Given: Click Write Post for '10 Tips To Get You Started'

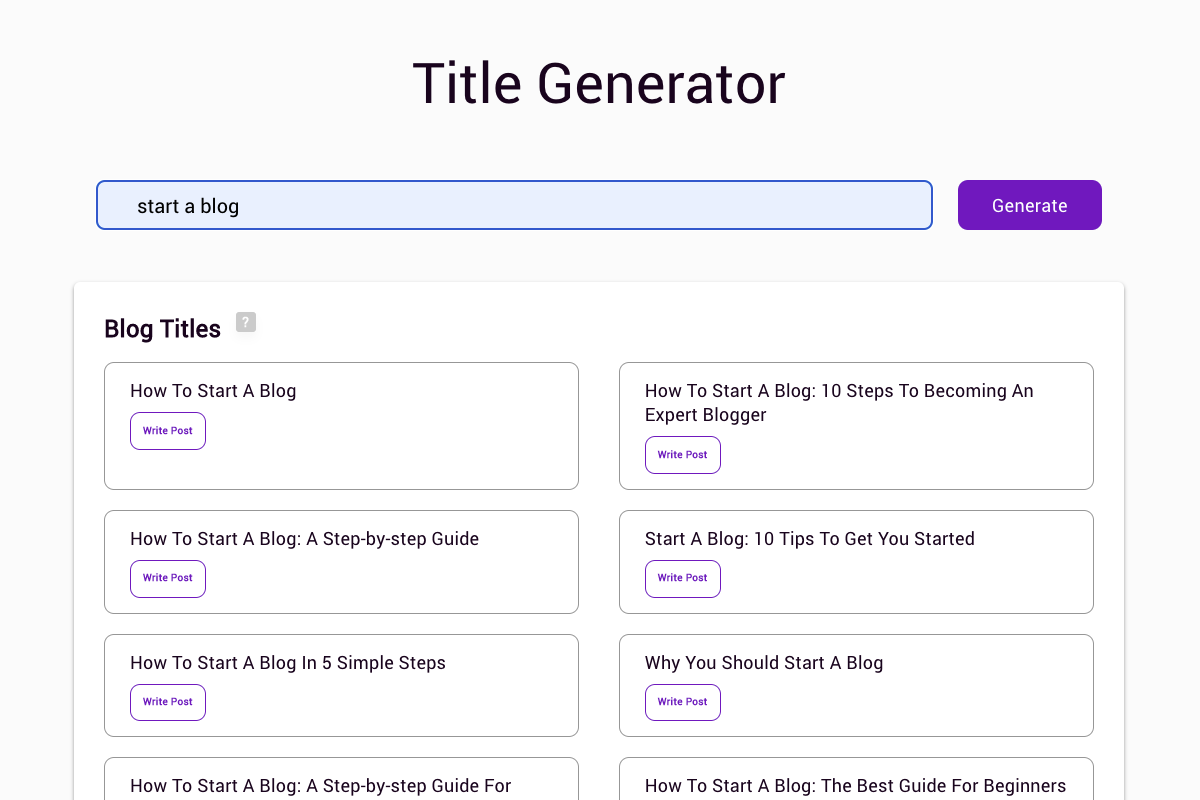Looking at the screenshot, I should pos(682,578).
